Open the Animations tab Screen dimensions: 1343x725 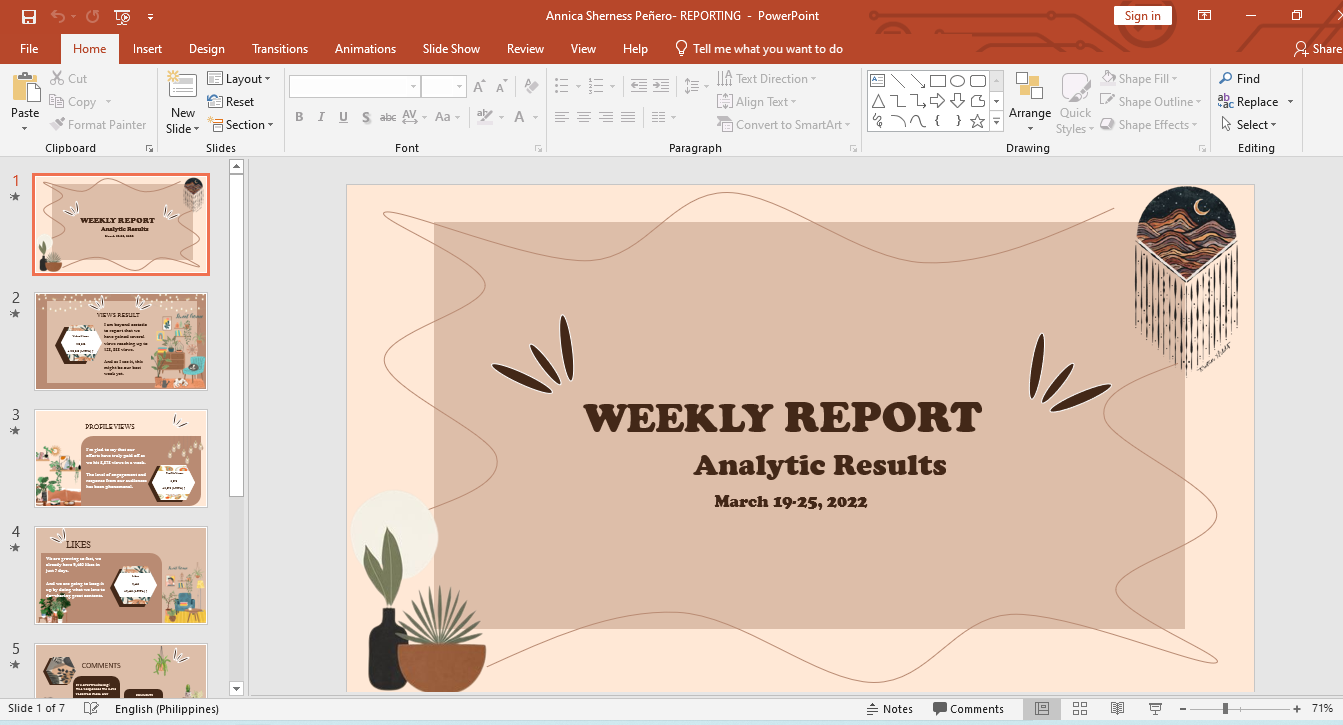(x=365, y=48)
